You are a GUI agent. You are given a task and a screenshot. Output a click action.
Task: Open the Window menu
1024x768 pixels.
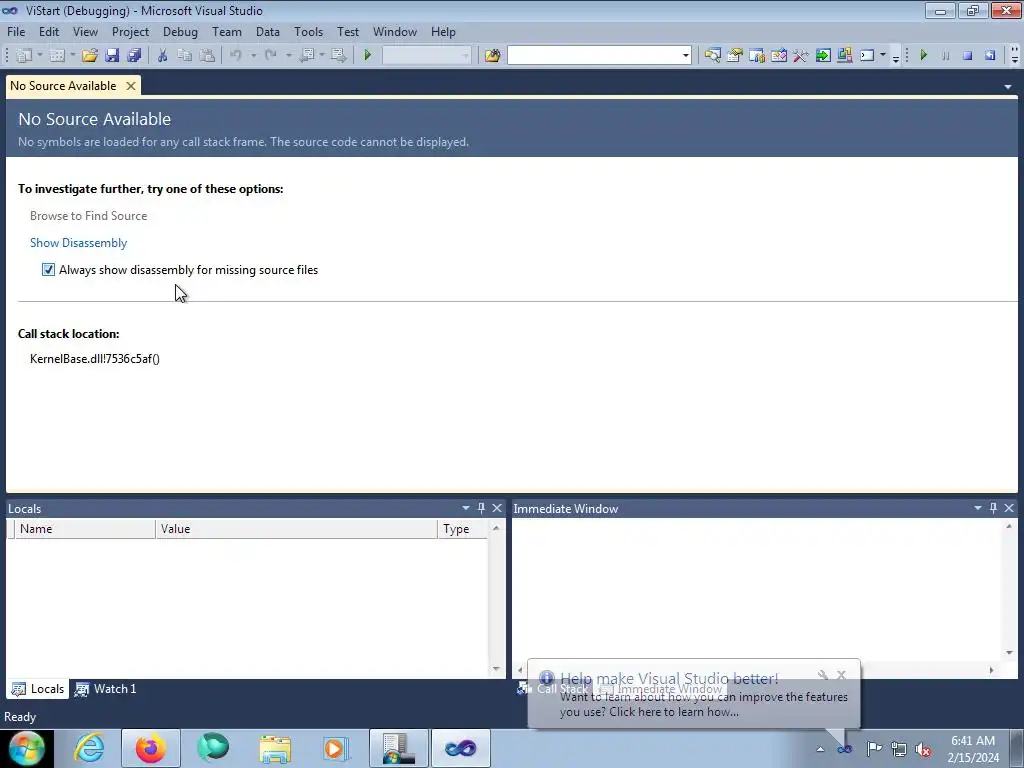[394, 31]
